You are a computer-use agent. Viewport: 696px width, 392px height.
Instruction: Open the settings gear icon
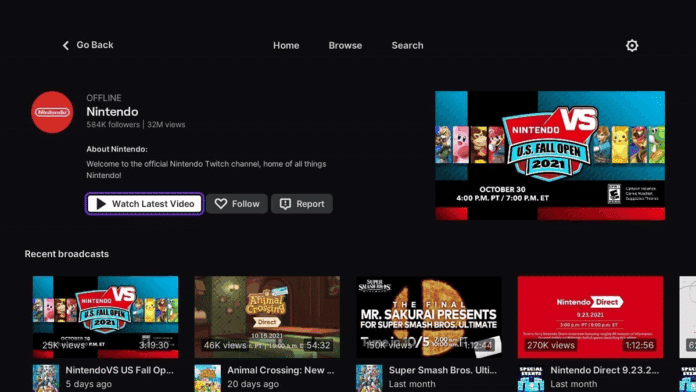pyautogui.click(x=632, y=45)
